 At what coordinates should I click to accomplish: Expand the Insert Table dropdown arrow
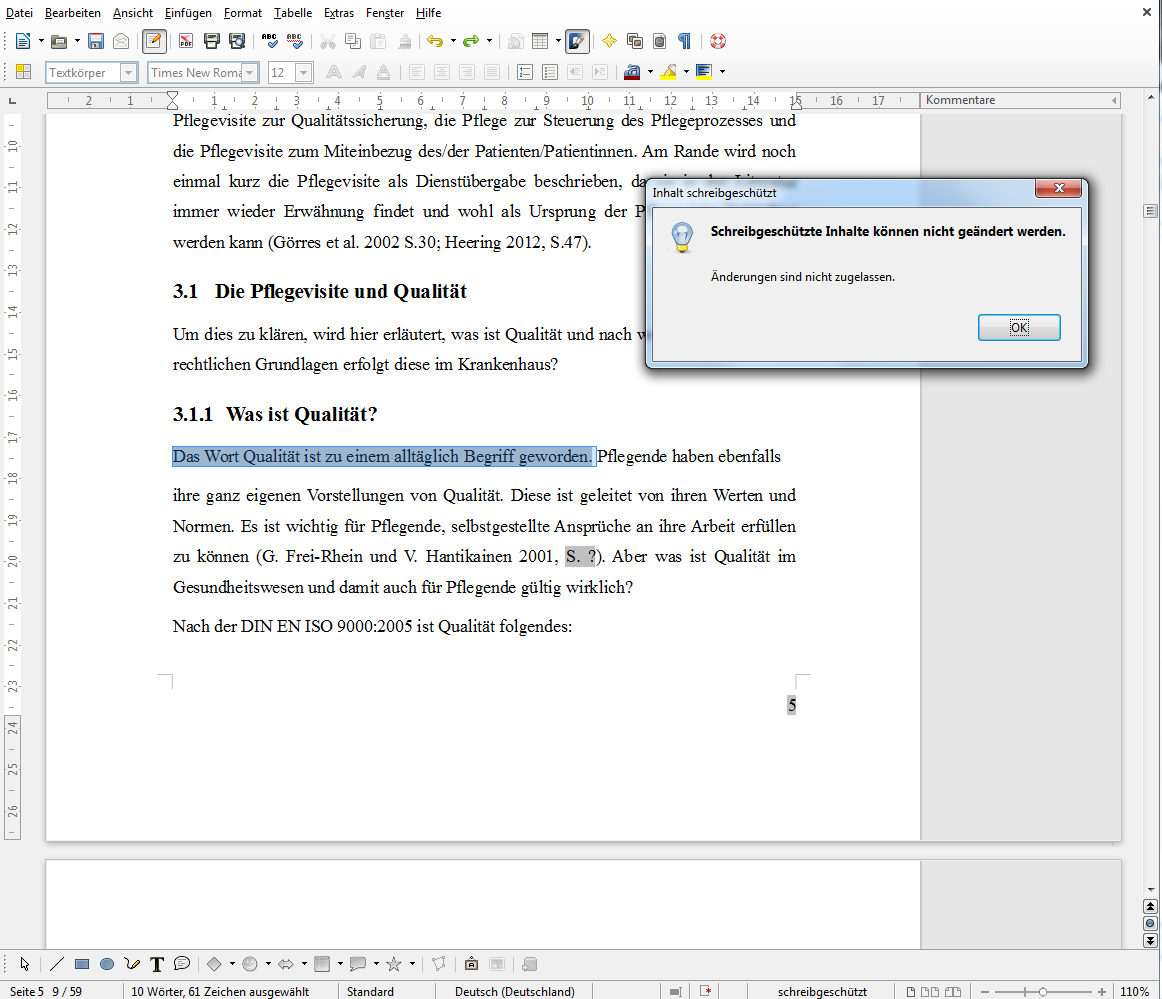pyautogui.click(x=558, y=41)
